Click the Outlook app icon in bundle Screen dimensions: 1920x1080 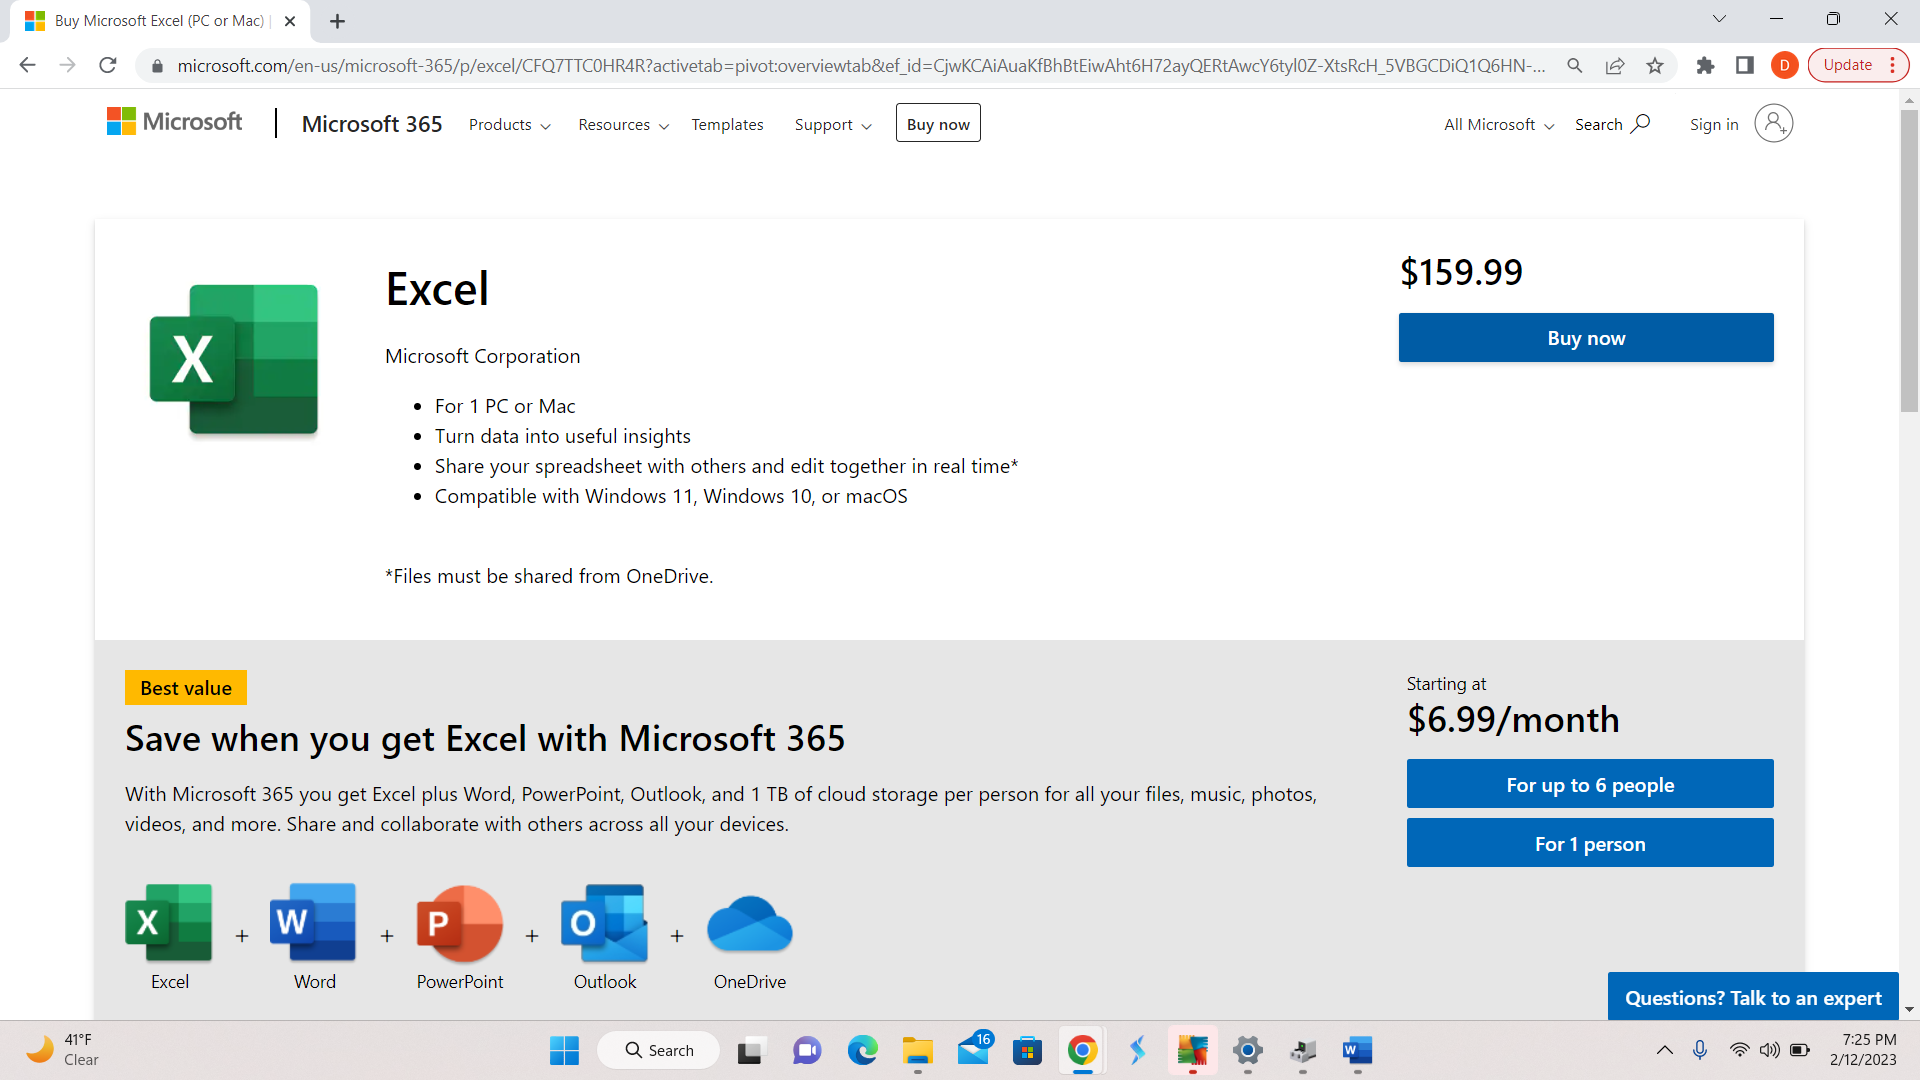[604, 922]
